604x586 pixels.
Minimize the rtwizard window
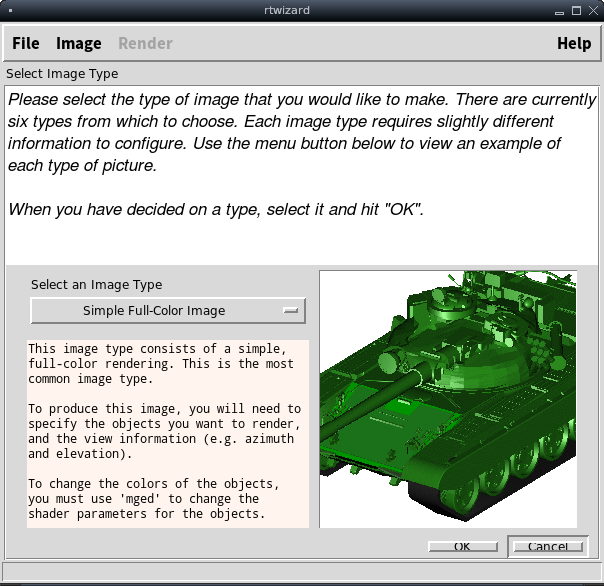click(x=559, y=12)
